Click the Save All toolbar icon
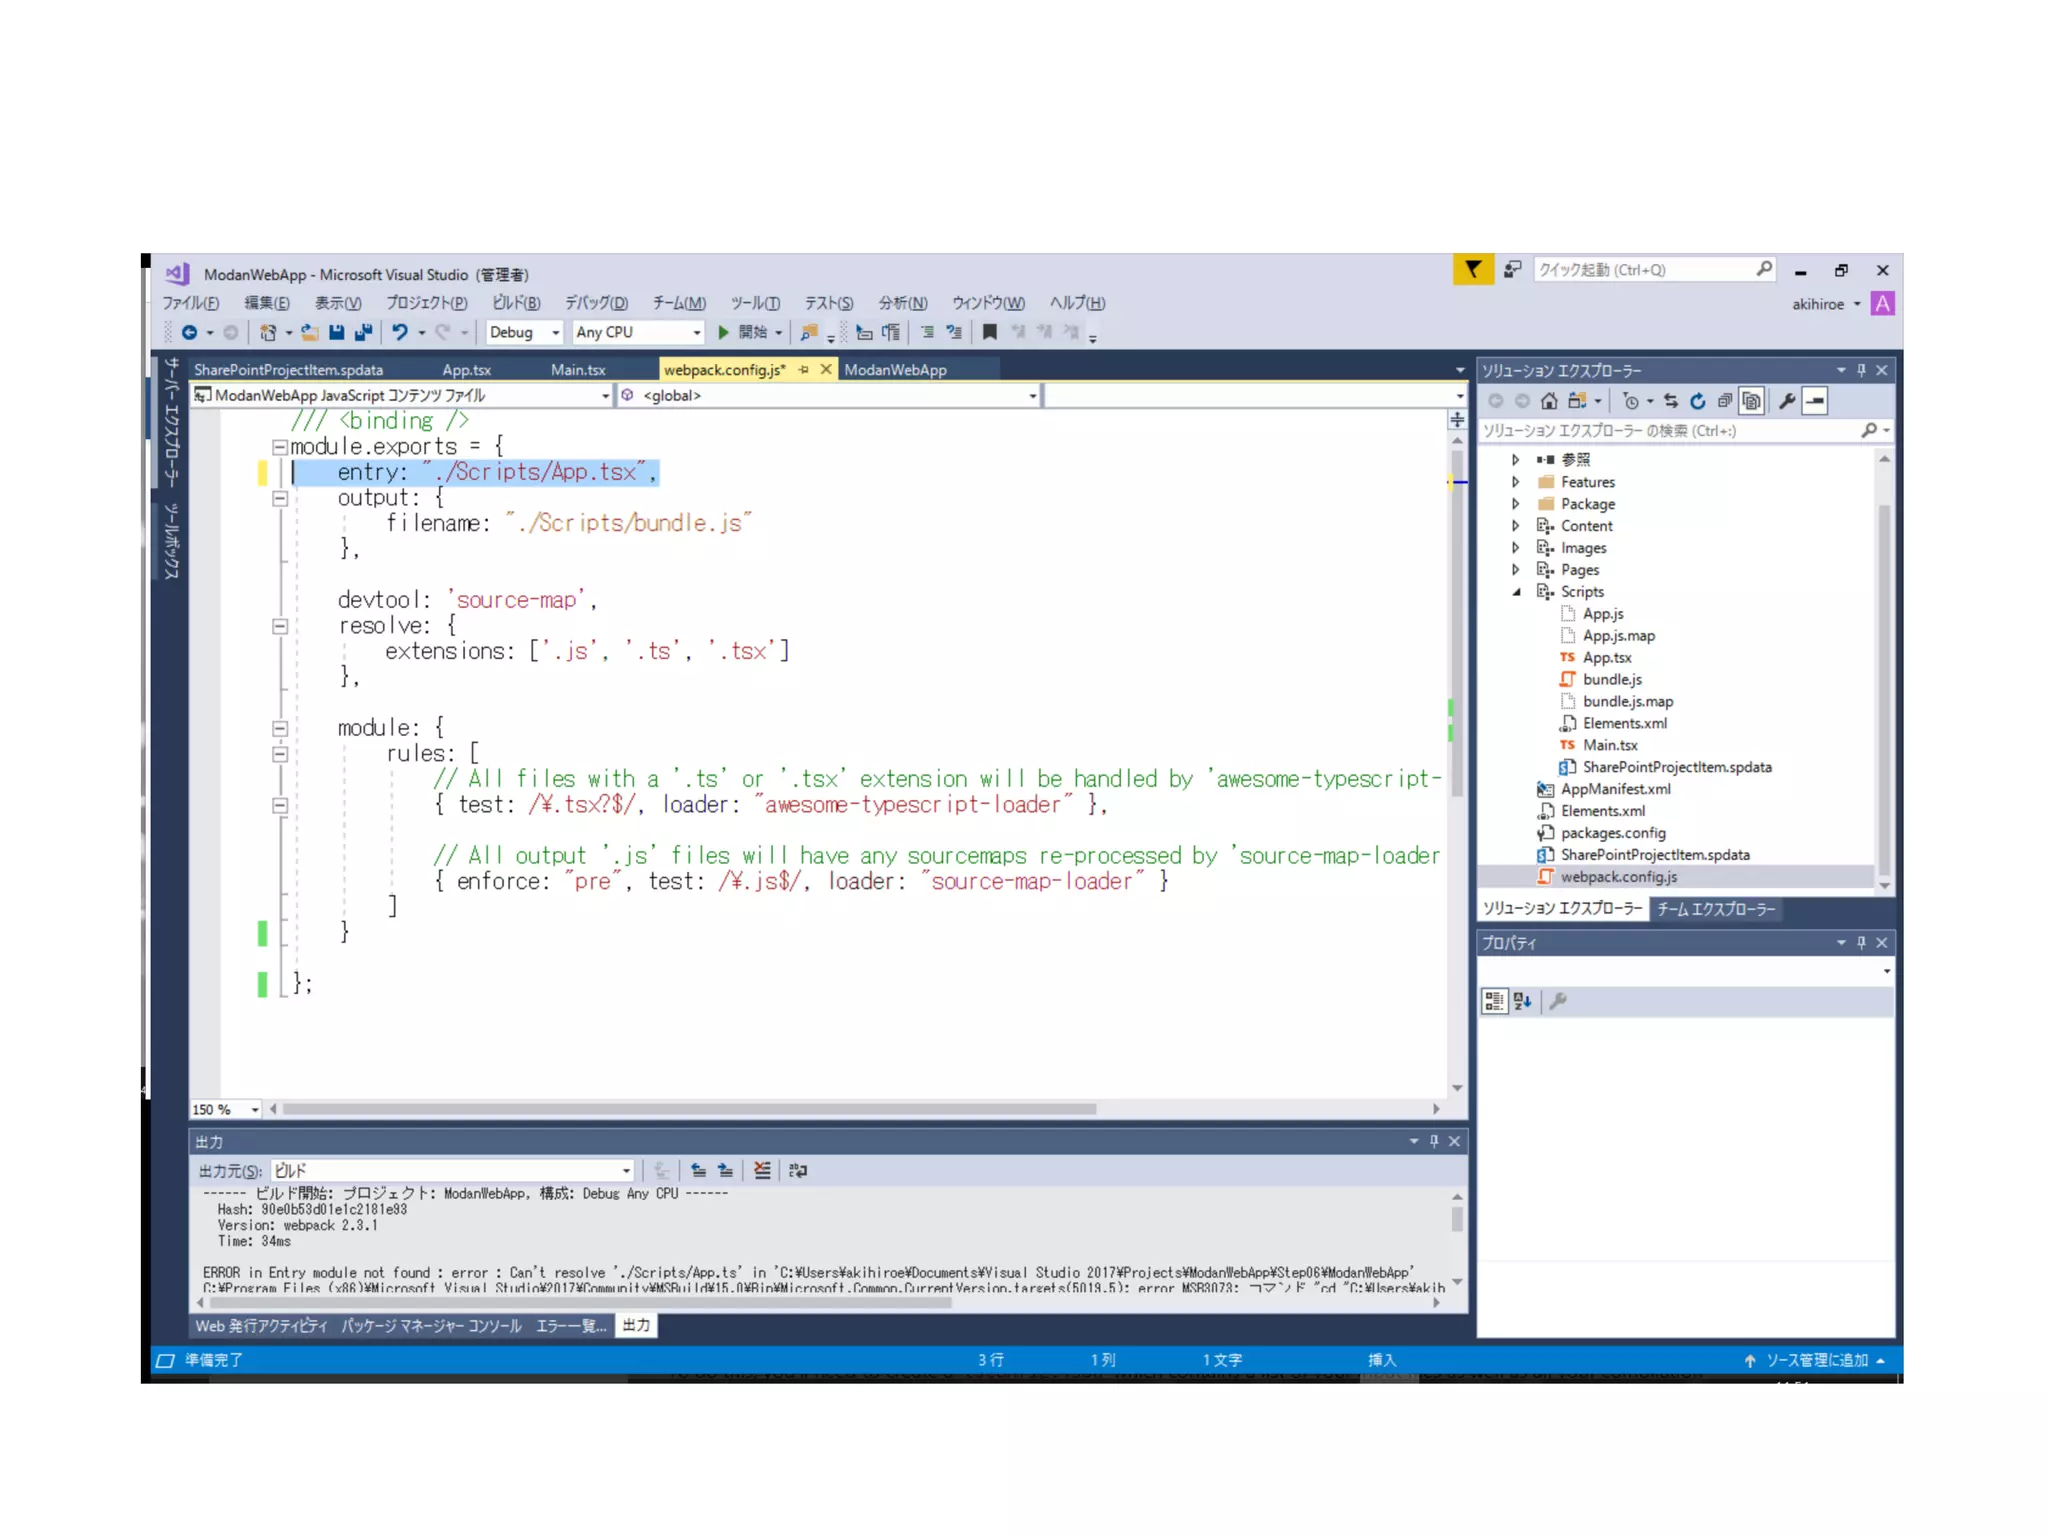Viewport: 2048px width, 1536px height. [x=363, y=332]
